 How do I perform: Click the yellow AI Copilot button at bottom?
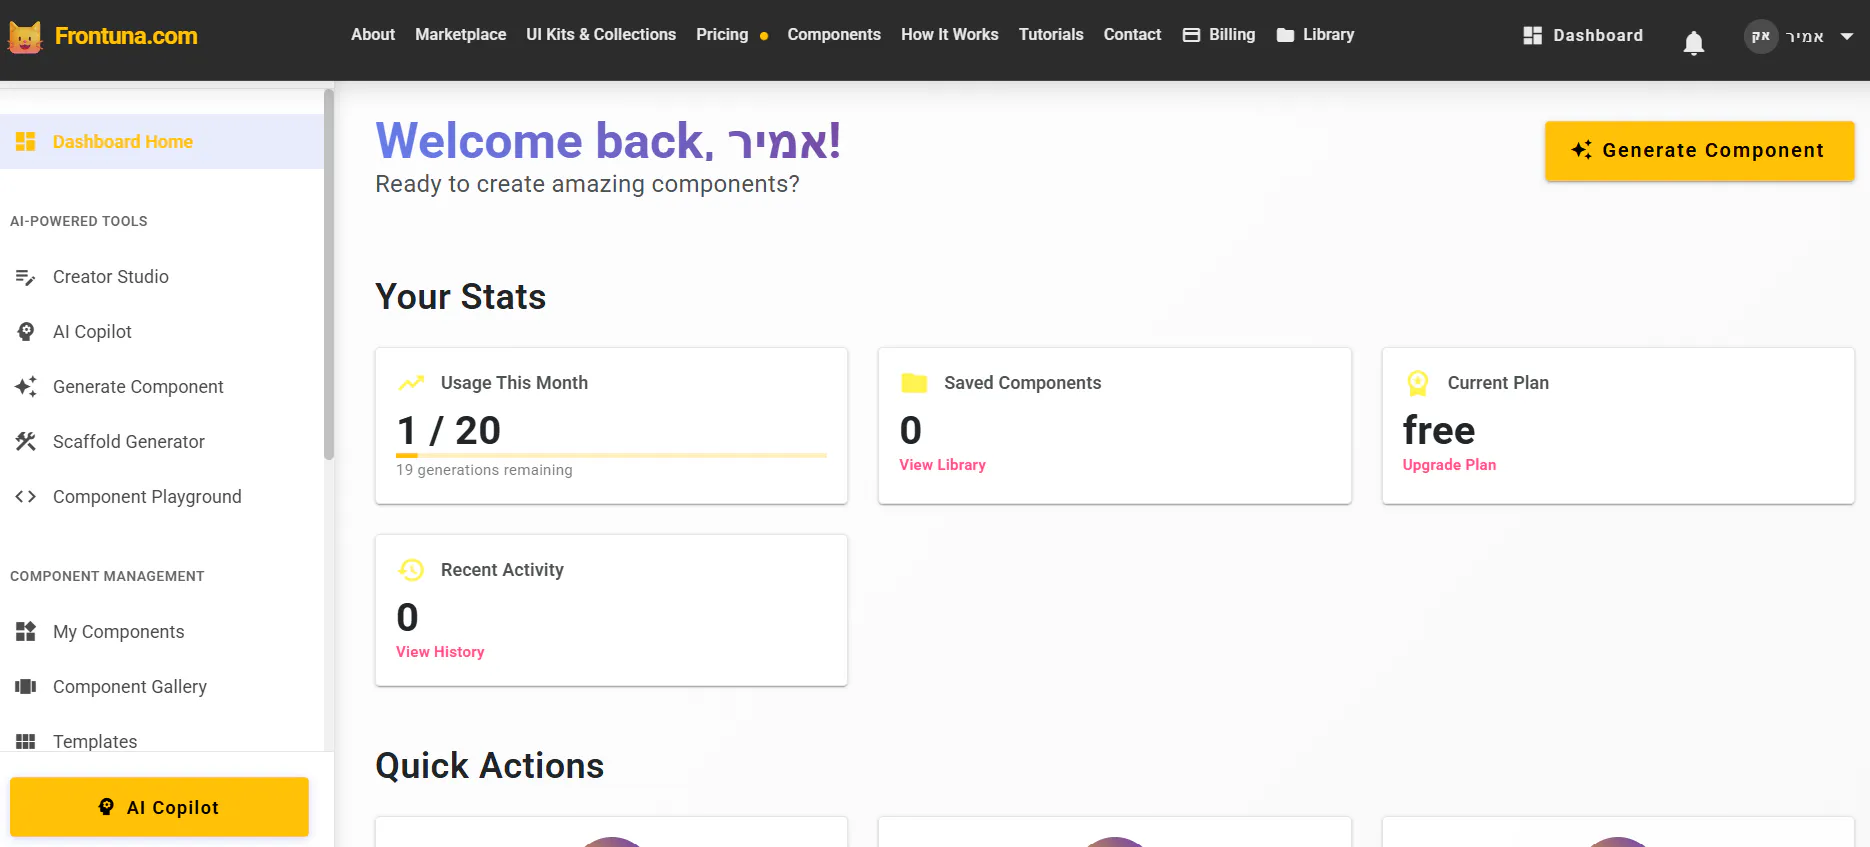pos(159,807)
